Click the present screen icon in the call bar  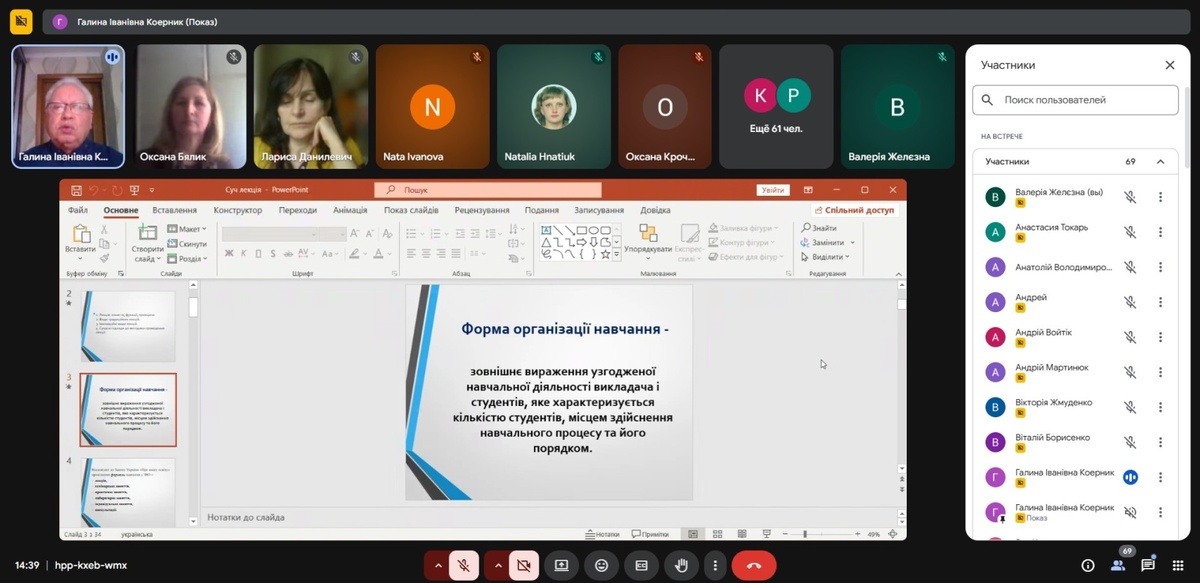point(561,565)
